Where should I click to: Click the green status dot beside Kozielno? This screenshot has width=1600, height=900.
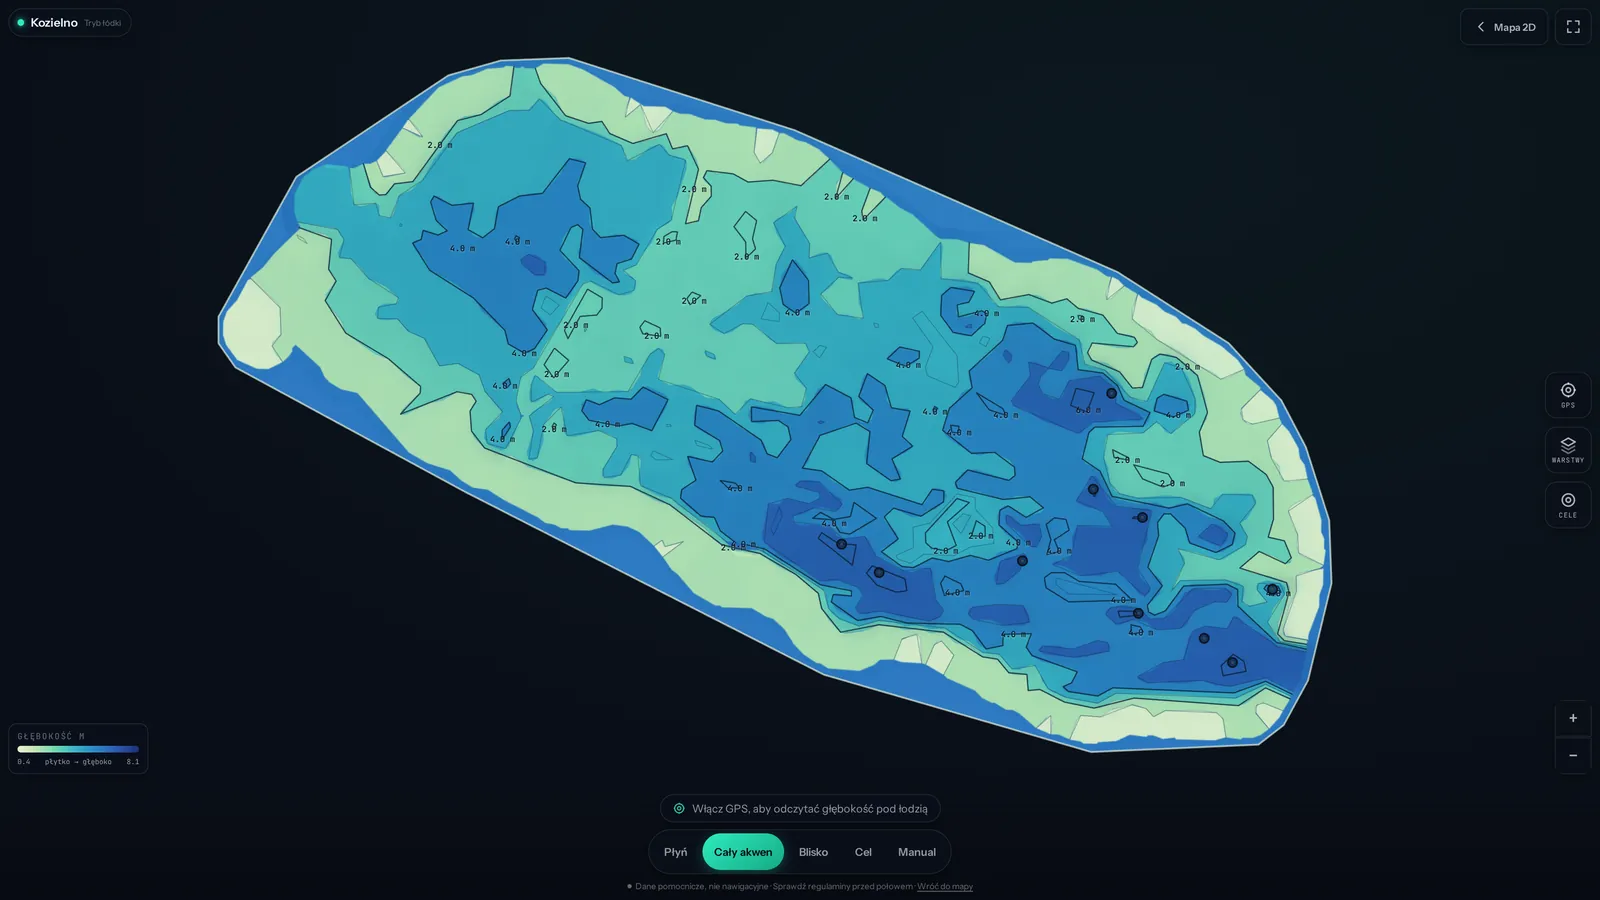point(20,22)
